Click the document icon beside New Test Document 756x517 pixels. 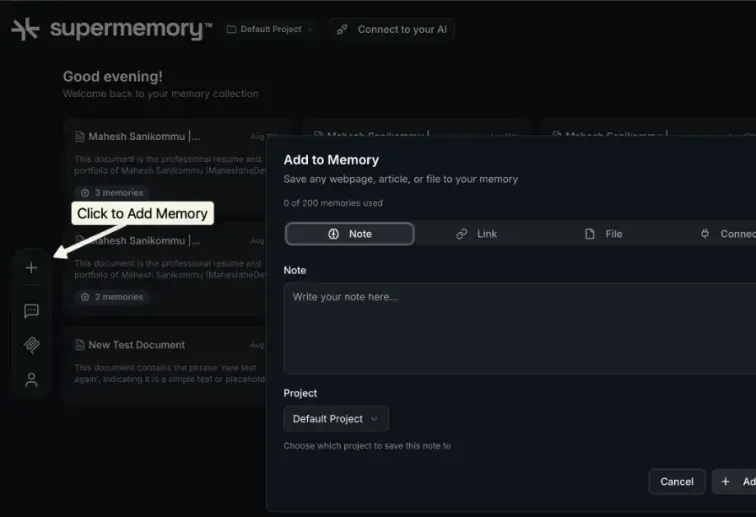coord(79,345)
